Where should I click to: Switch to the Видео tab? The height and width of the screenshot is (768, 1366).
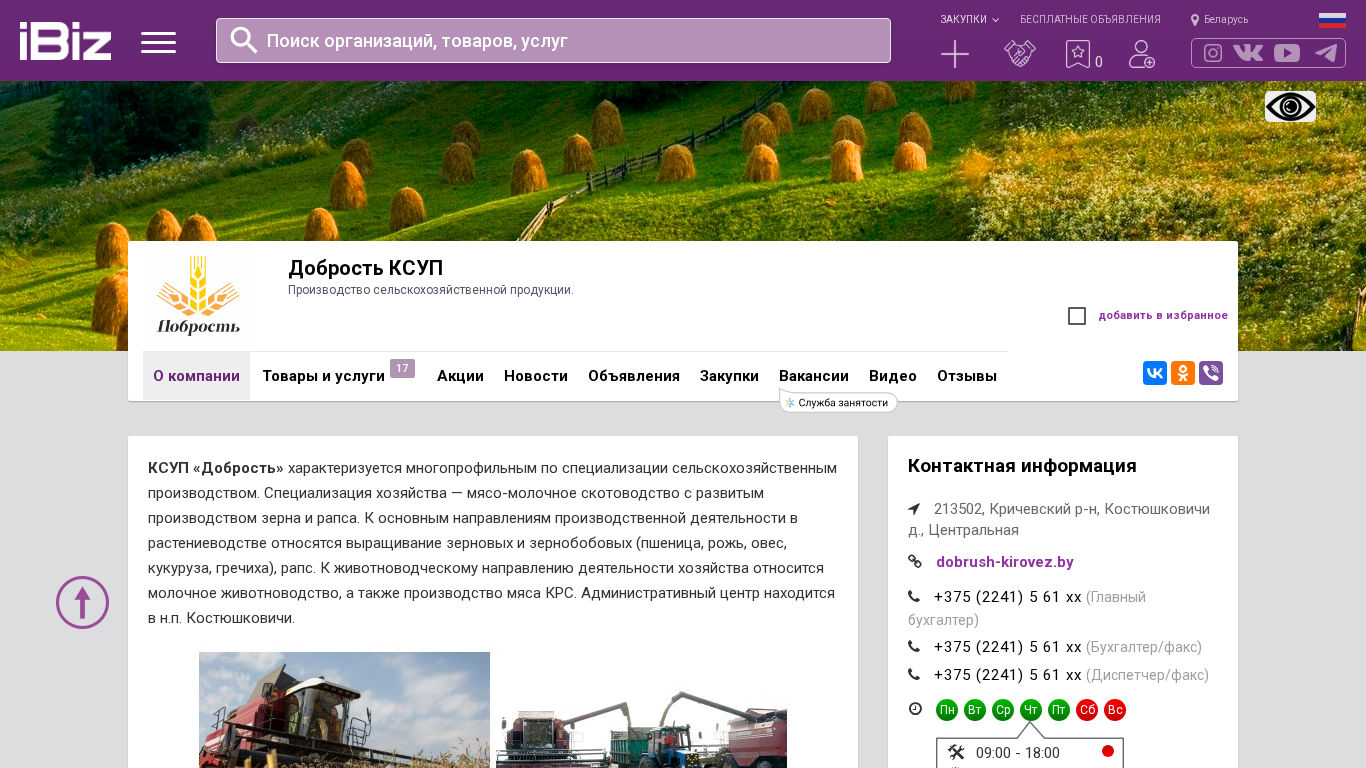[893, 376]
